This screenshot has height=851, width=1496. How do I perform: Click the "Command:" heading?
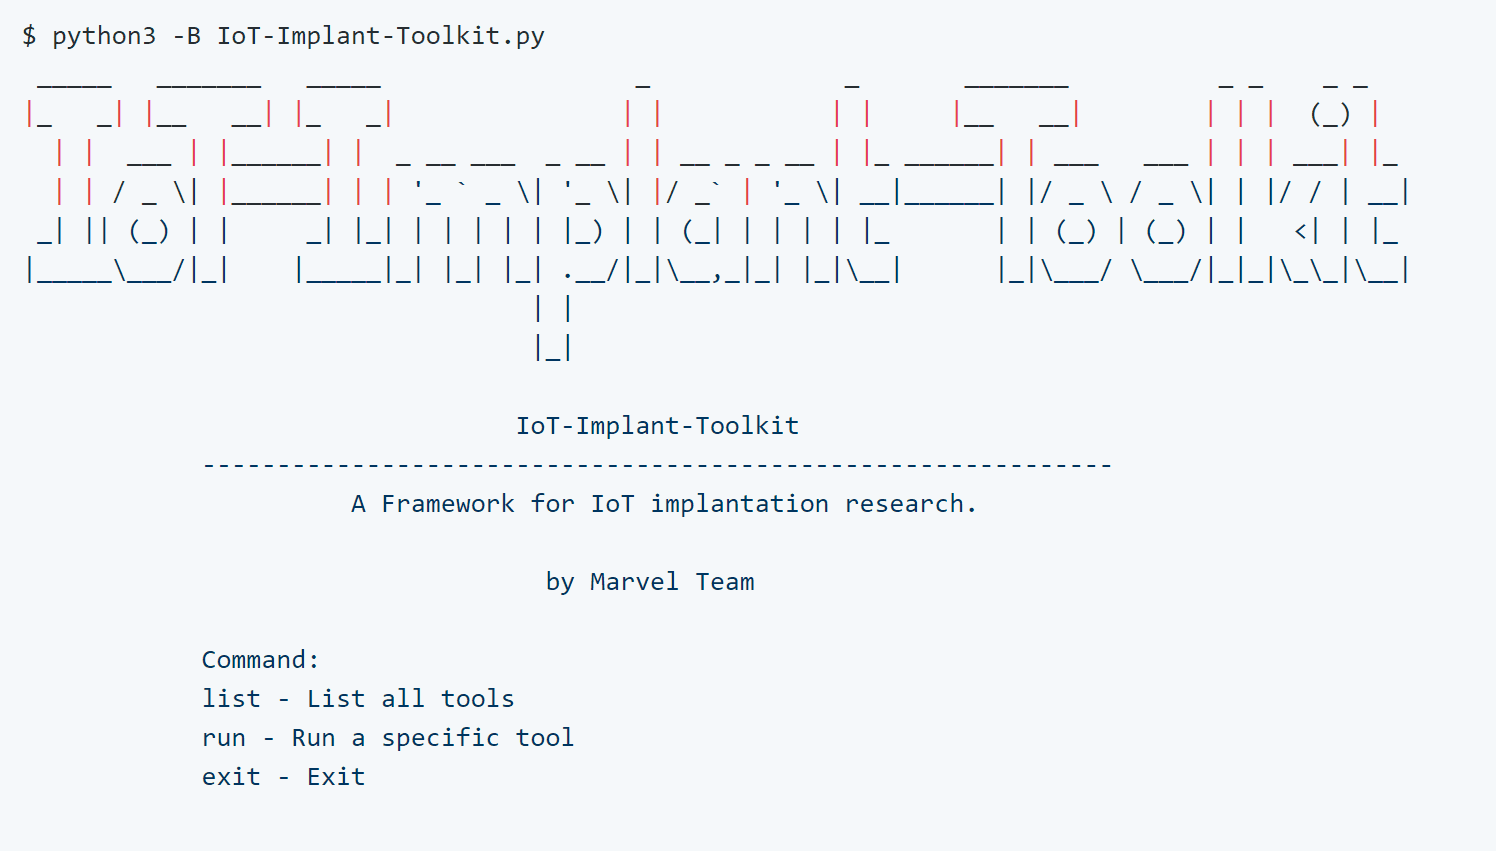(x=260, y=660)
